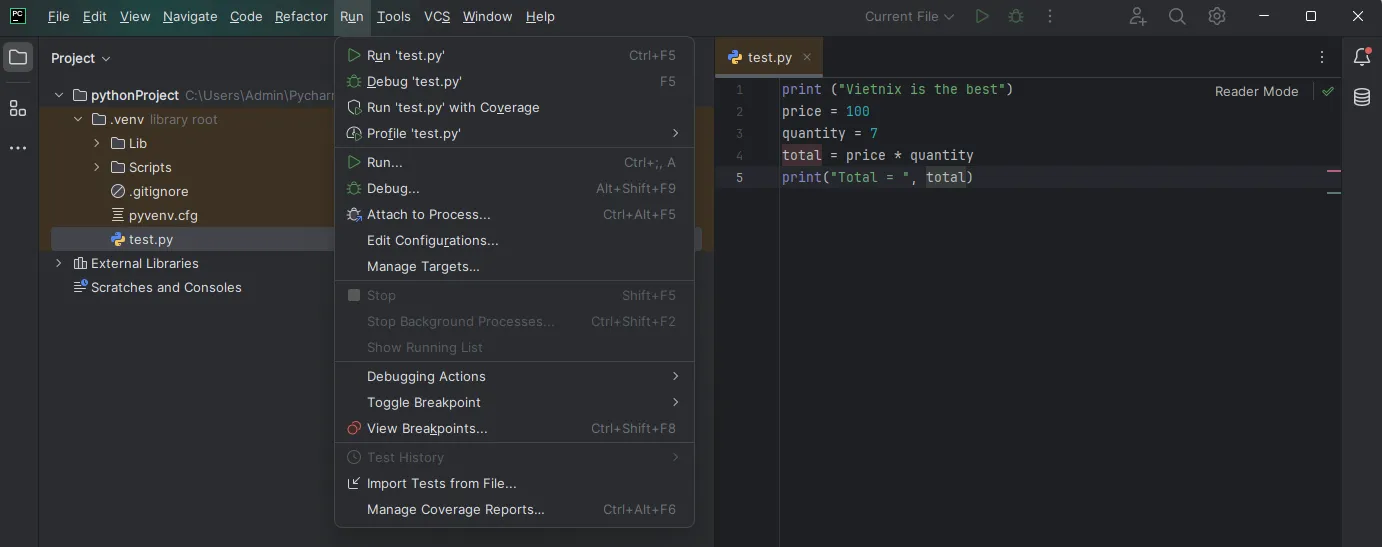Click the Debug bug icon in toolbar
Viewport: 1382px width, 547px height.
pos(1016,16)
